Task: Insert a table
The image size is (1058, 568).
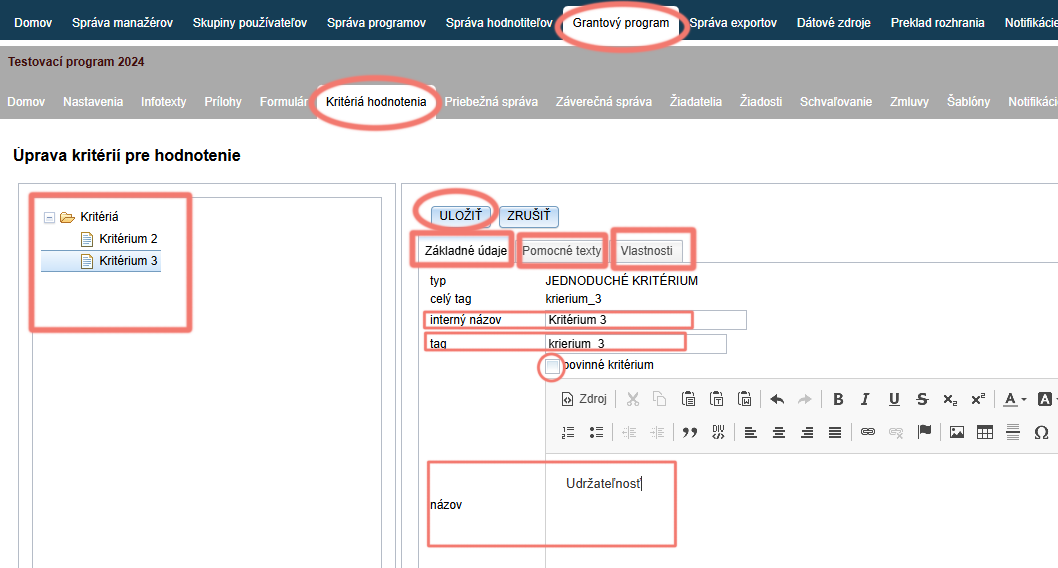Action: coord(984,432)
